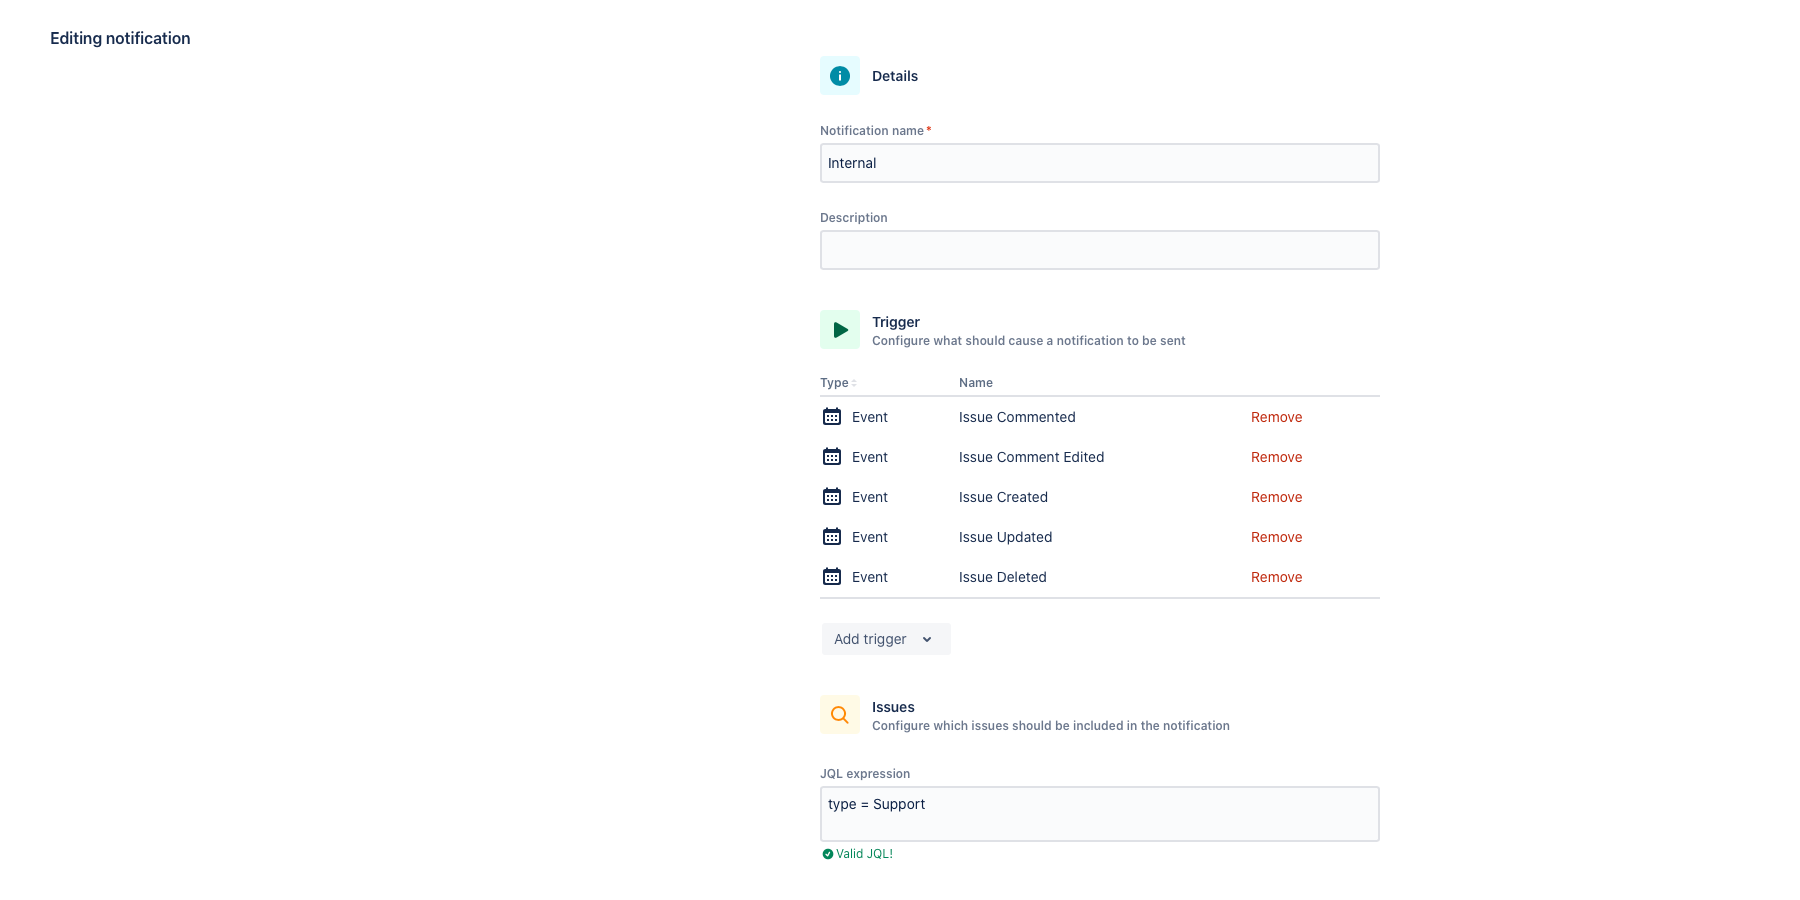This screenshot has width=1800, height=900.
Task: Sort triggers by the Type column
Action: point(838,383)
